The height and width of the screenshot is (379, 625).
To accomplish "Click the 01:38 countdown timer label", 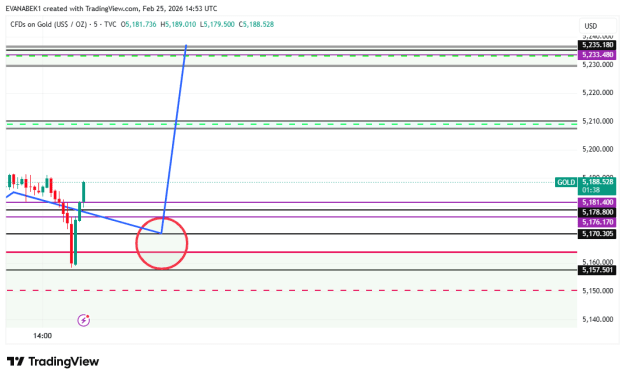I will (x=590, y=190).
